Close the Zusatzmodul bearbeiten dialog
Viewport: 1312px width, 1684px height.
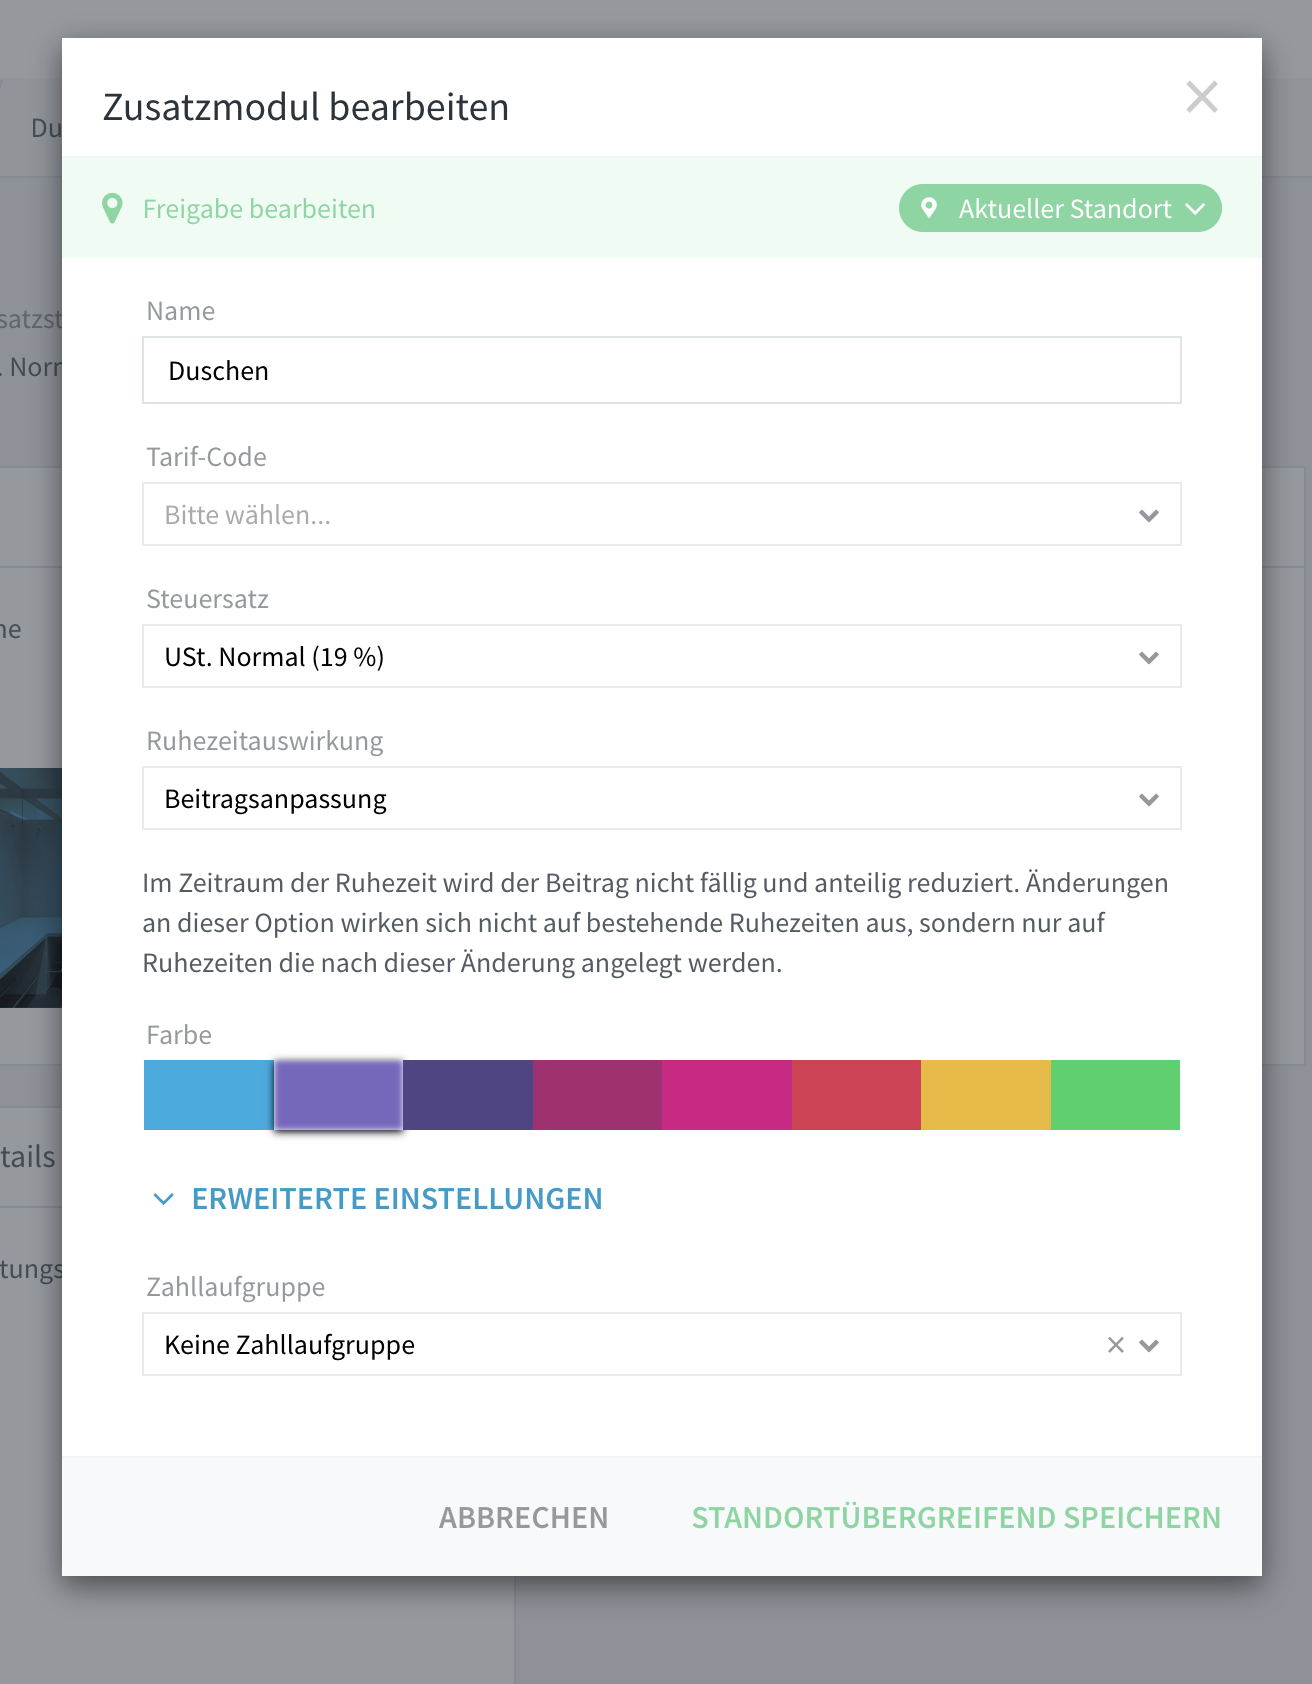tap(1201, 97)
